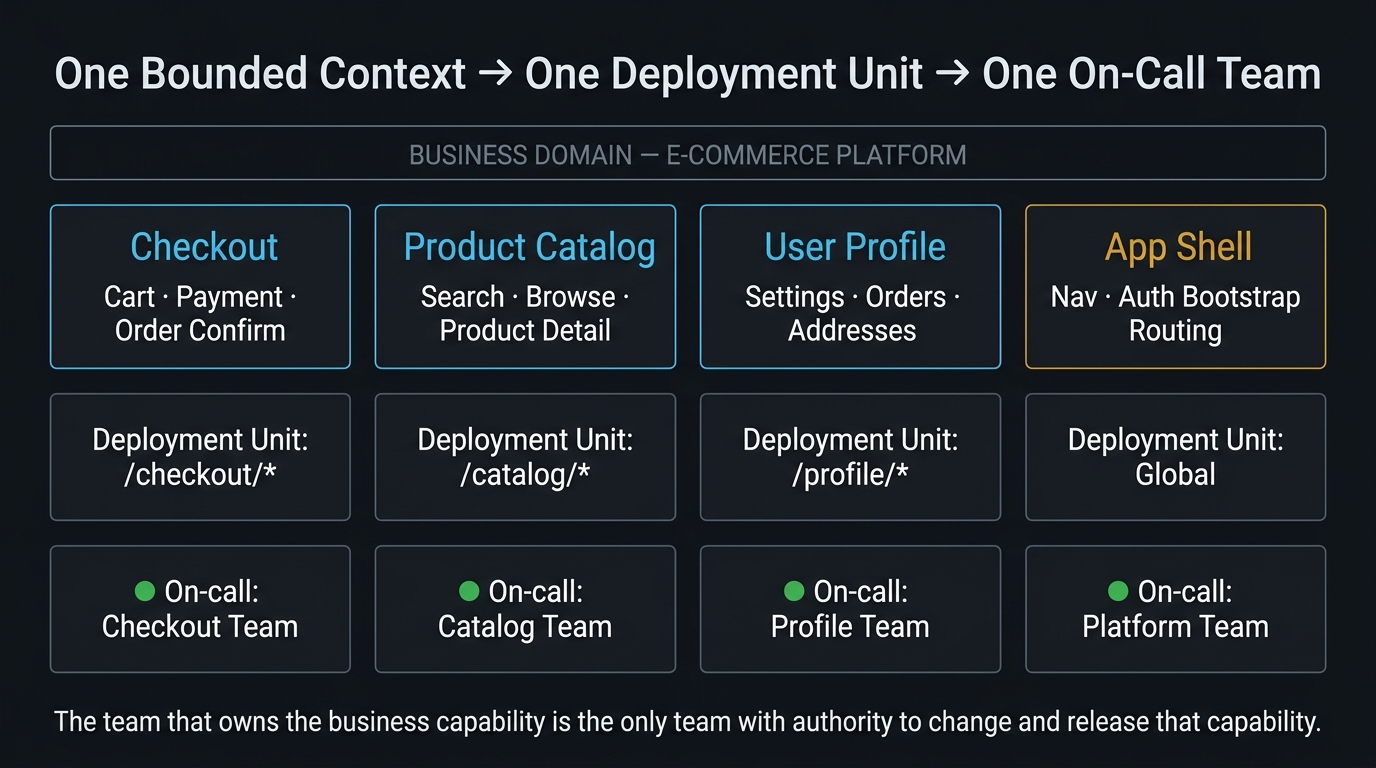
Task: Click the 'On-call: Profile Team' label
Action: coord(850,609)
